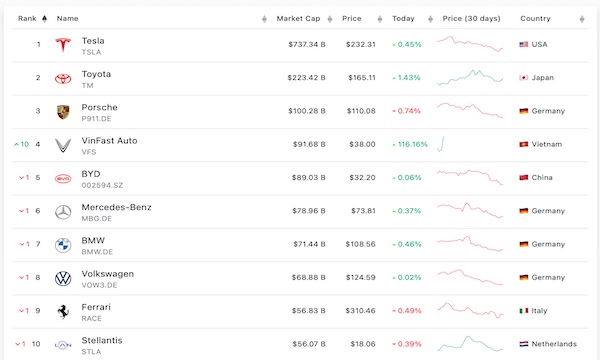
Task: Click the BYD logo icon
Action: (x=63, y=179)
